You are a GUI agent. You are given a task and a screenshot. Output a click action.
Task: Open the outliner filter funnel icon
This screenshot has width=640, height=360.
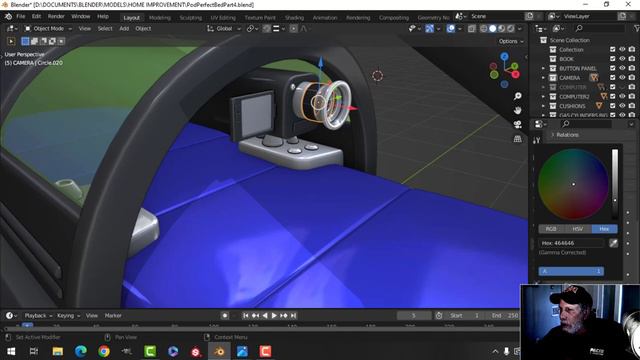(x=636, y=28)
